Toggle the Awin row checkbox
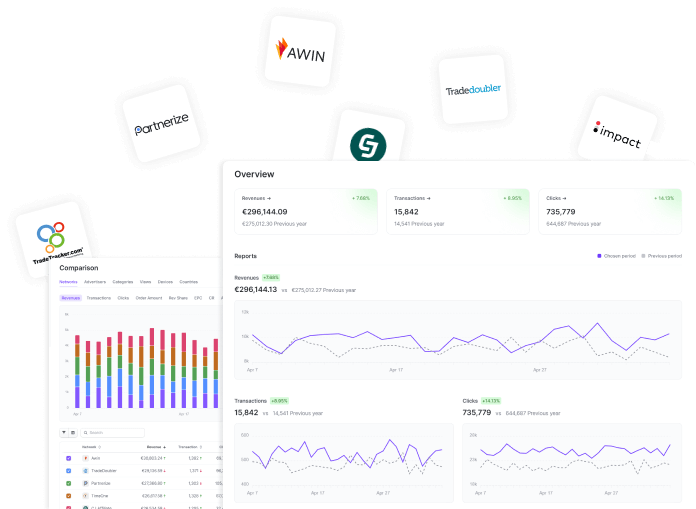 click(x=69, y=458)
